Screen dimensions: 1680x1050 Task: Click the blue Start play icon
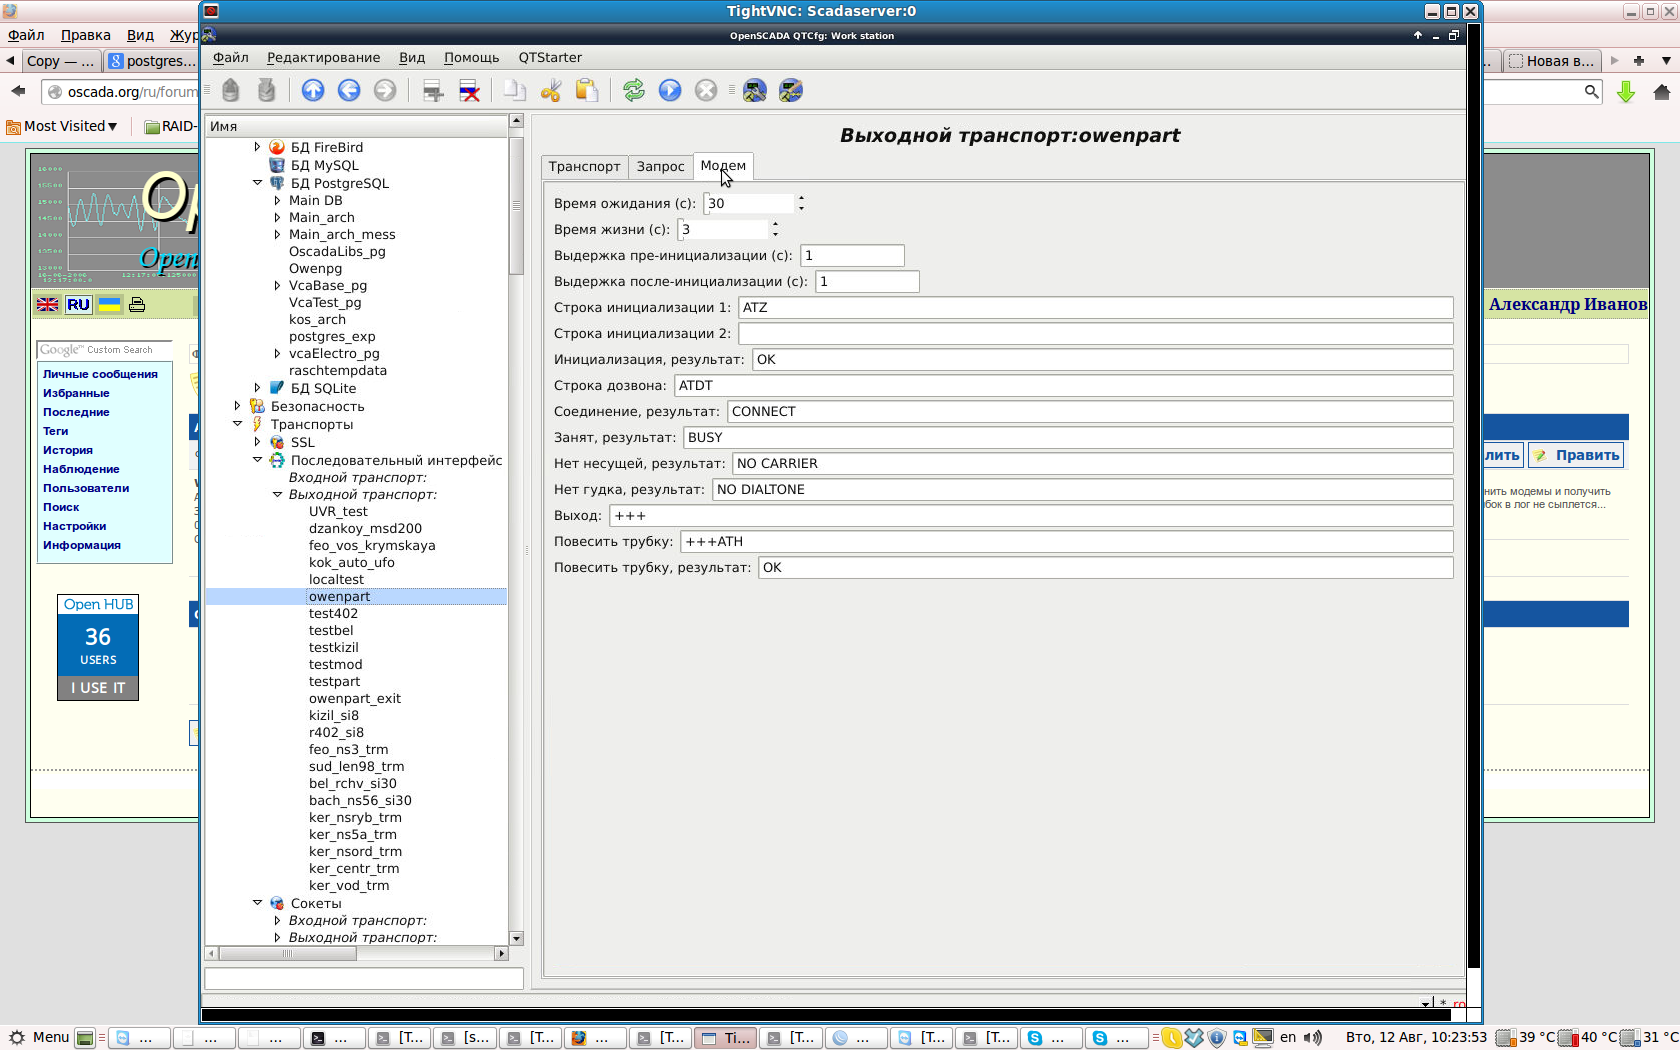coord(670,91)
